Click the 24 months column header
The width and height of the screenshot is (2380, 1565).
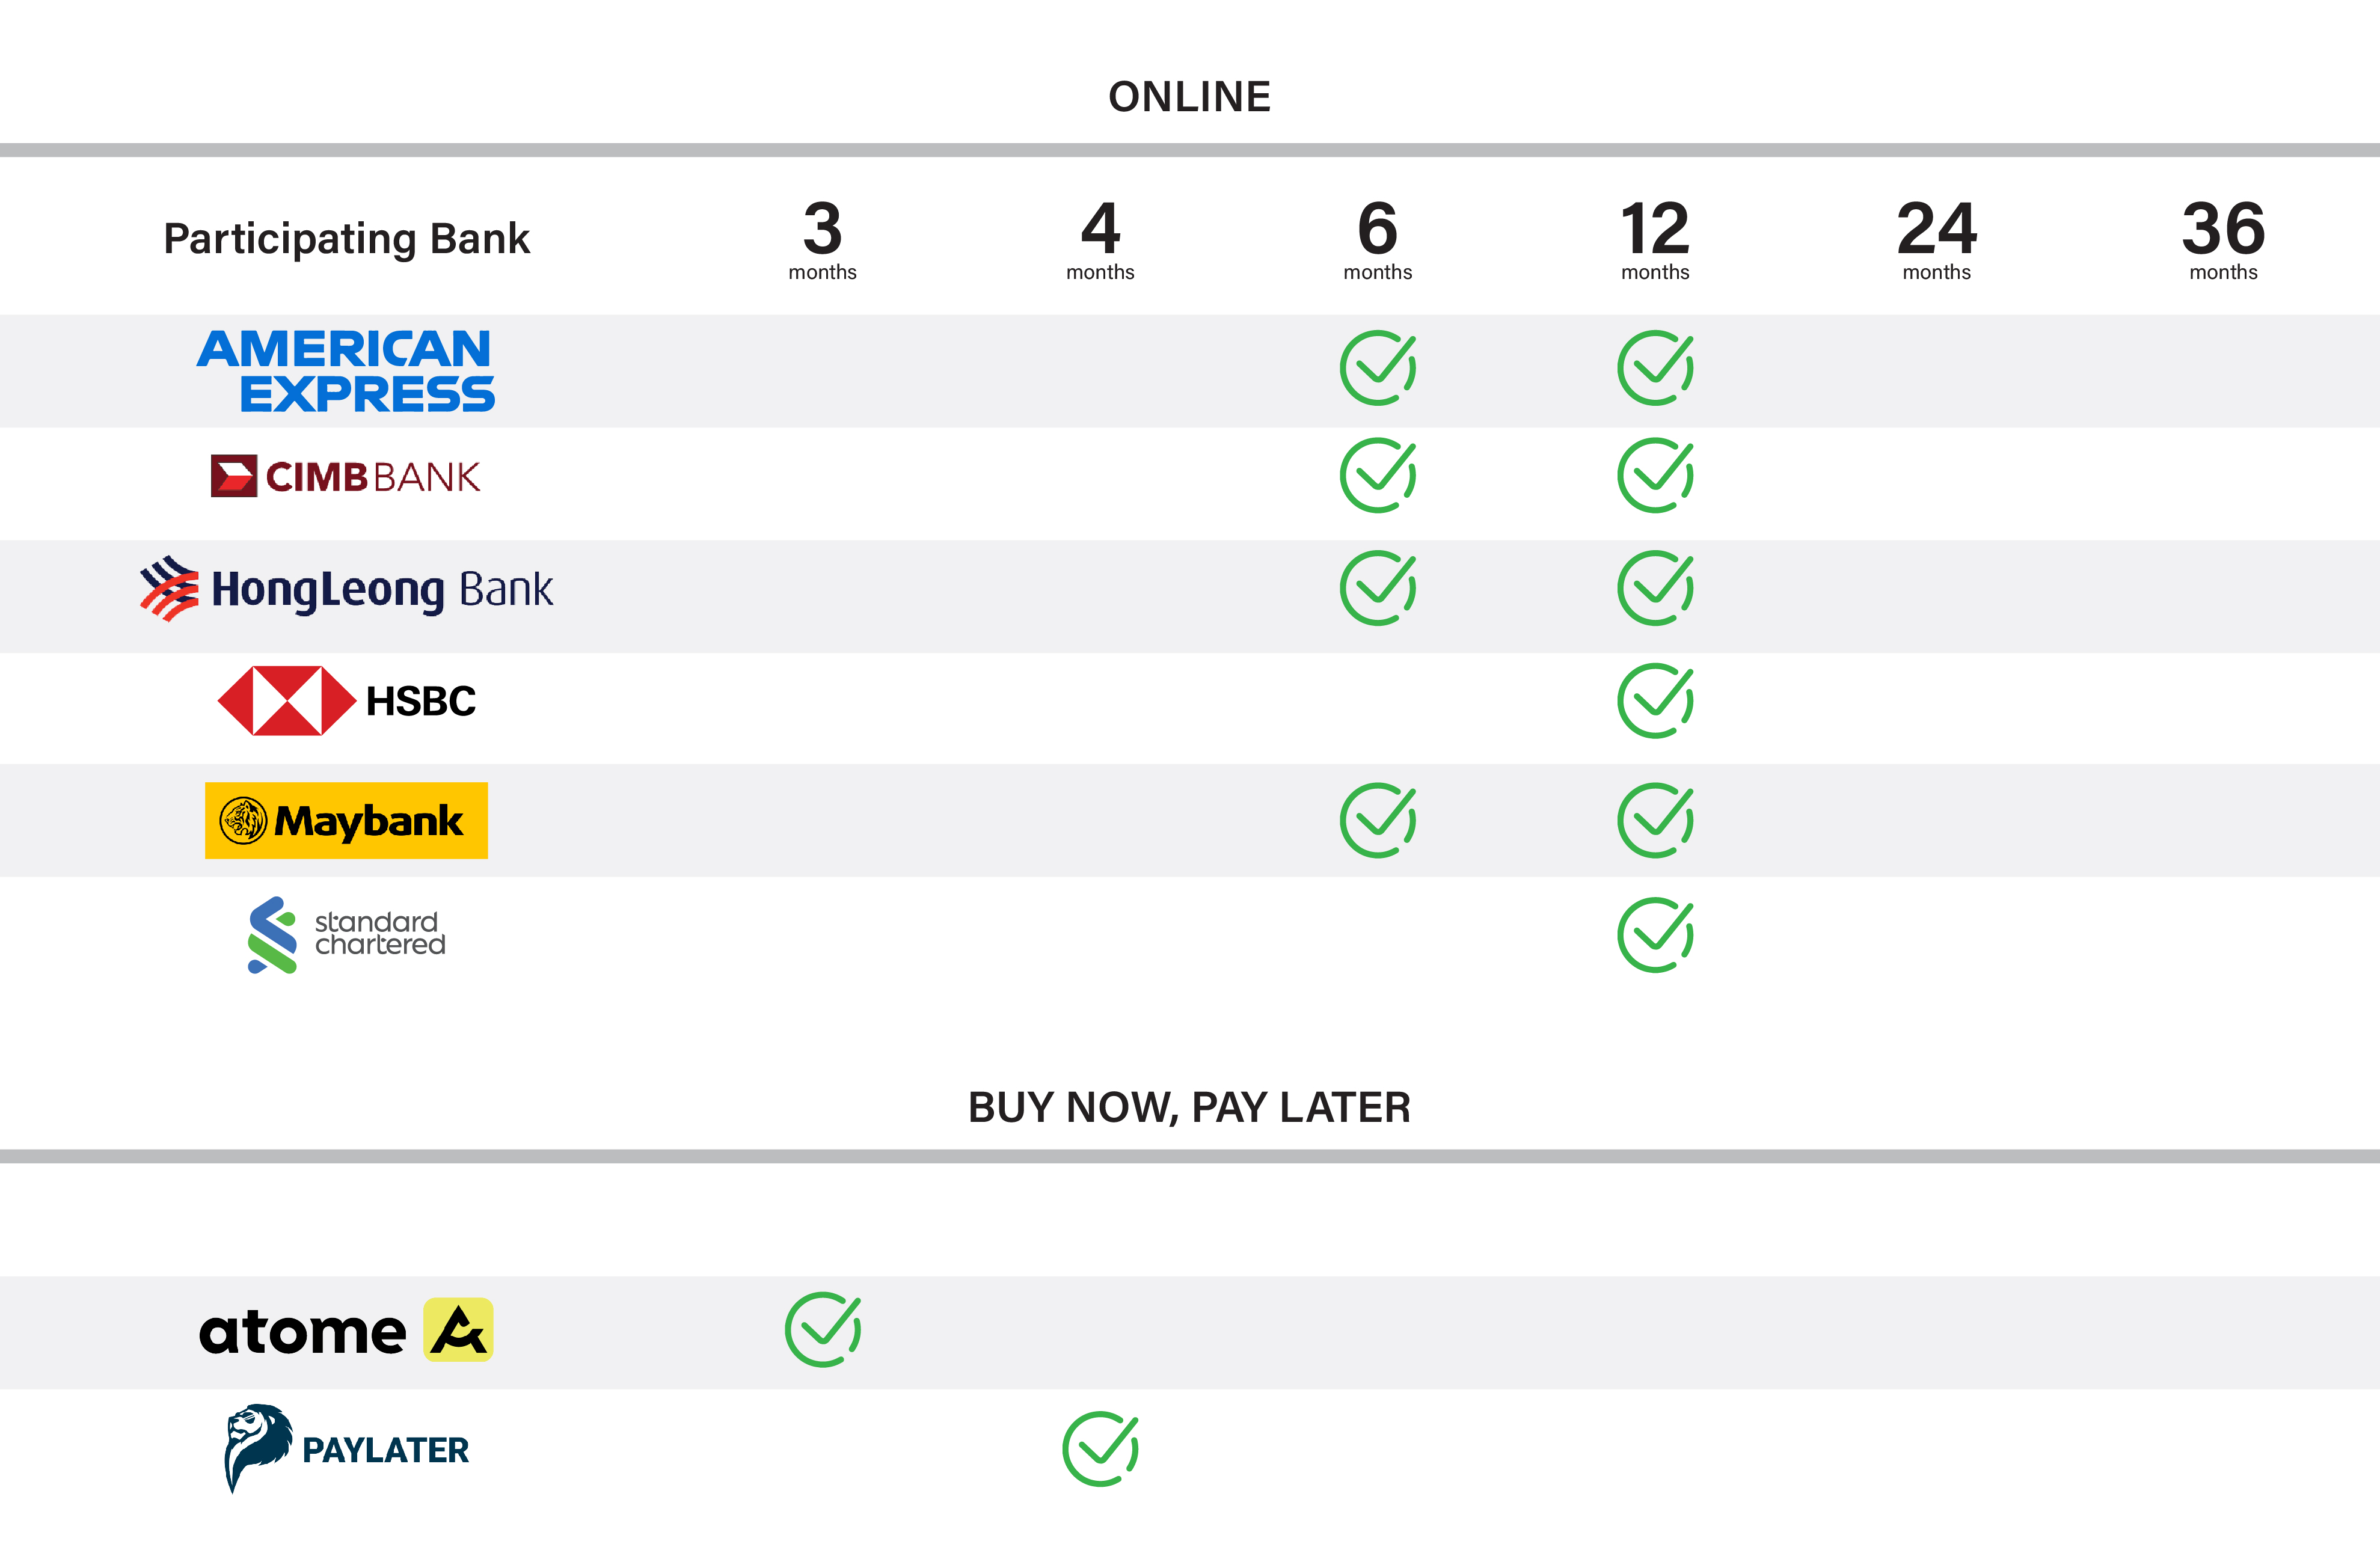pos(1936,240)
